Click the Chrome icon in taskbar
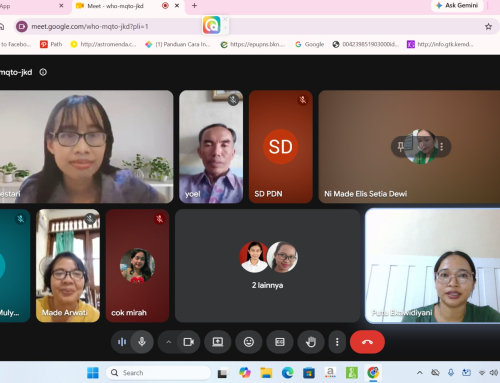This screenshot has width=500, height=383. (x=373, y=372)
